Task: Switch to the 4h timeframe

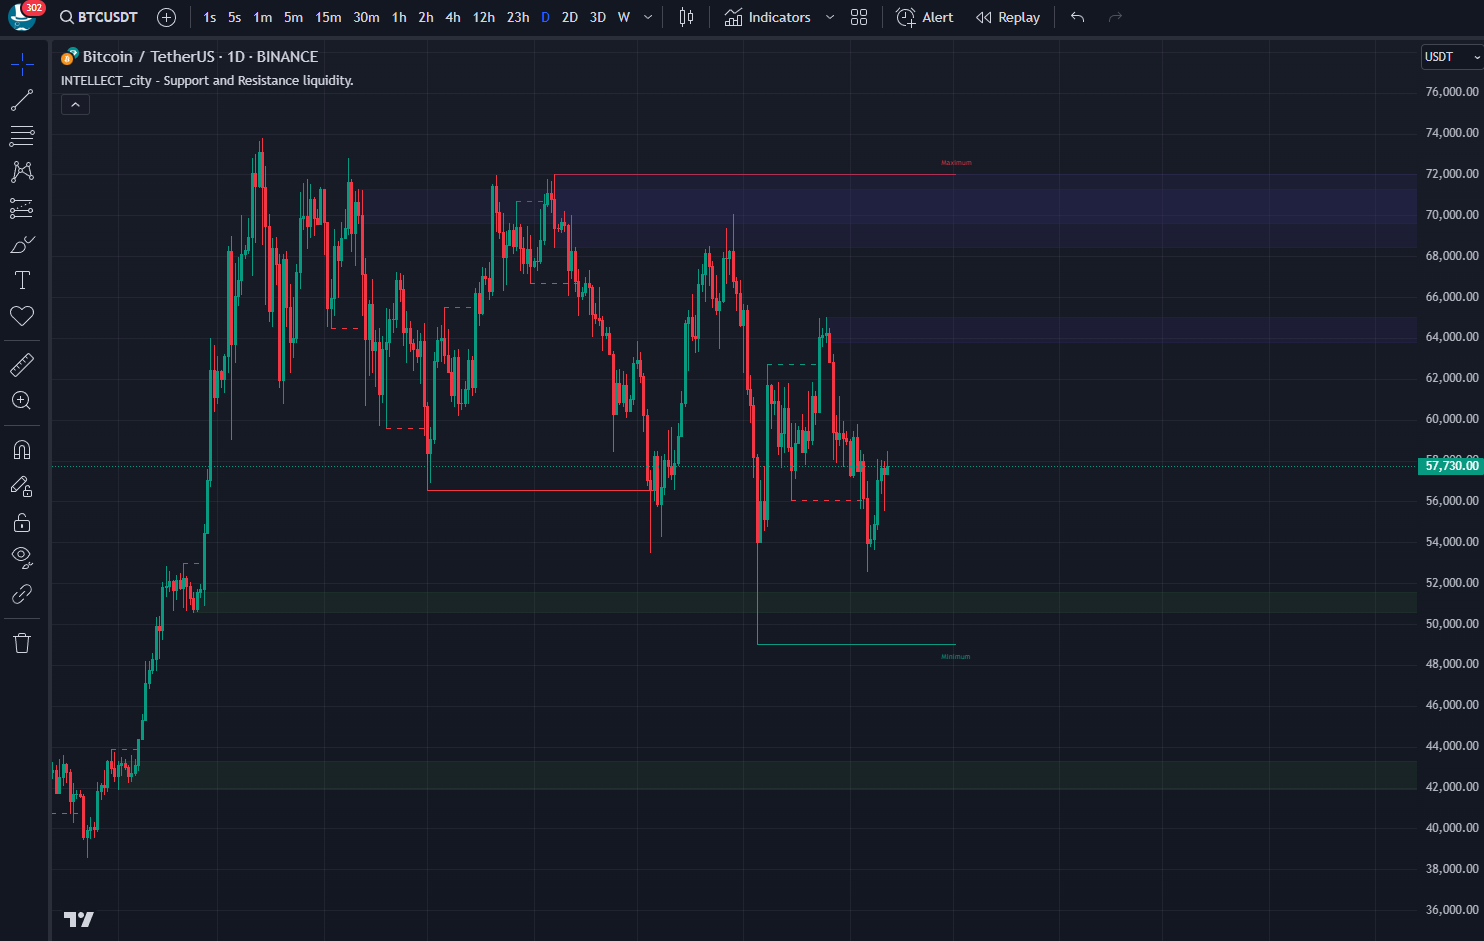Action: [x=453, y=17]
